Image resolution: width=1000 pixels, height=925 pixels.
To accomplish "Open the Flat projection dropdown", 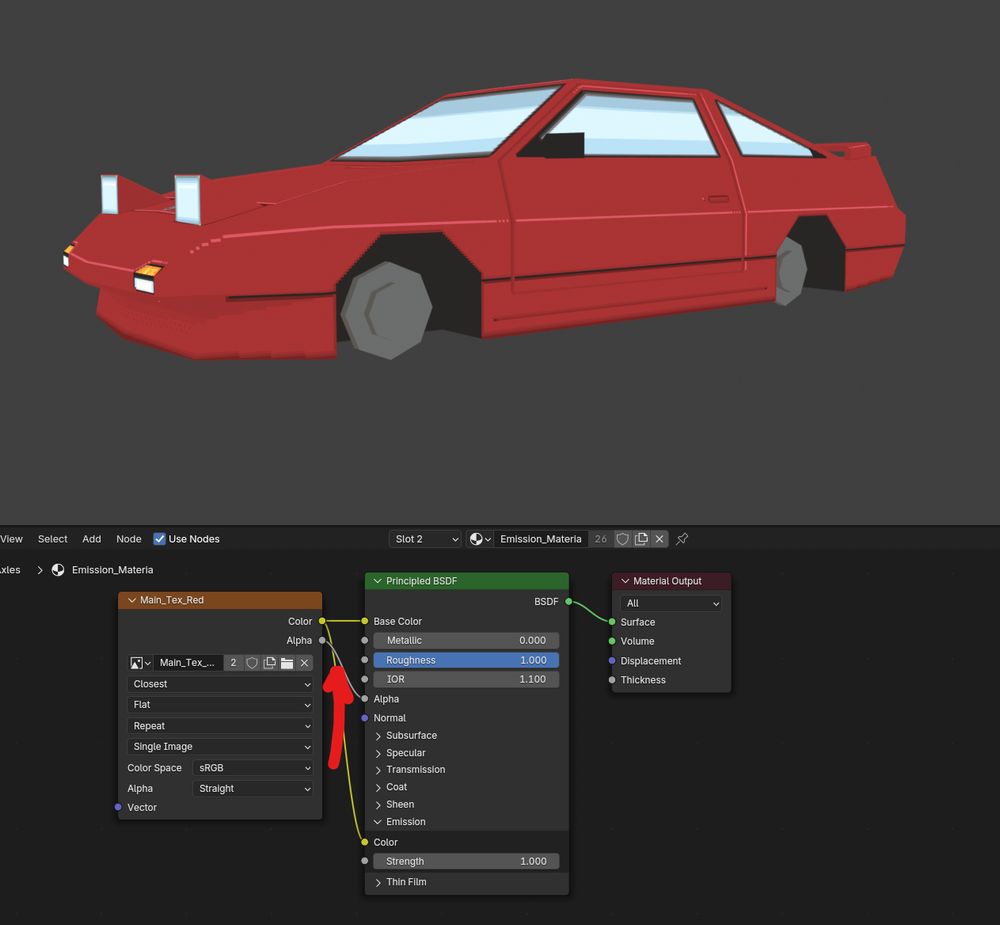I will [220, 704].
